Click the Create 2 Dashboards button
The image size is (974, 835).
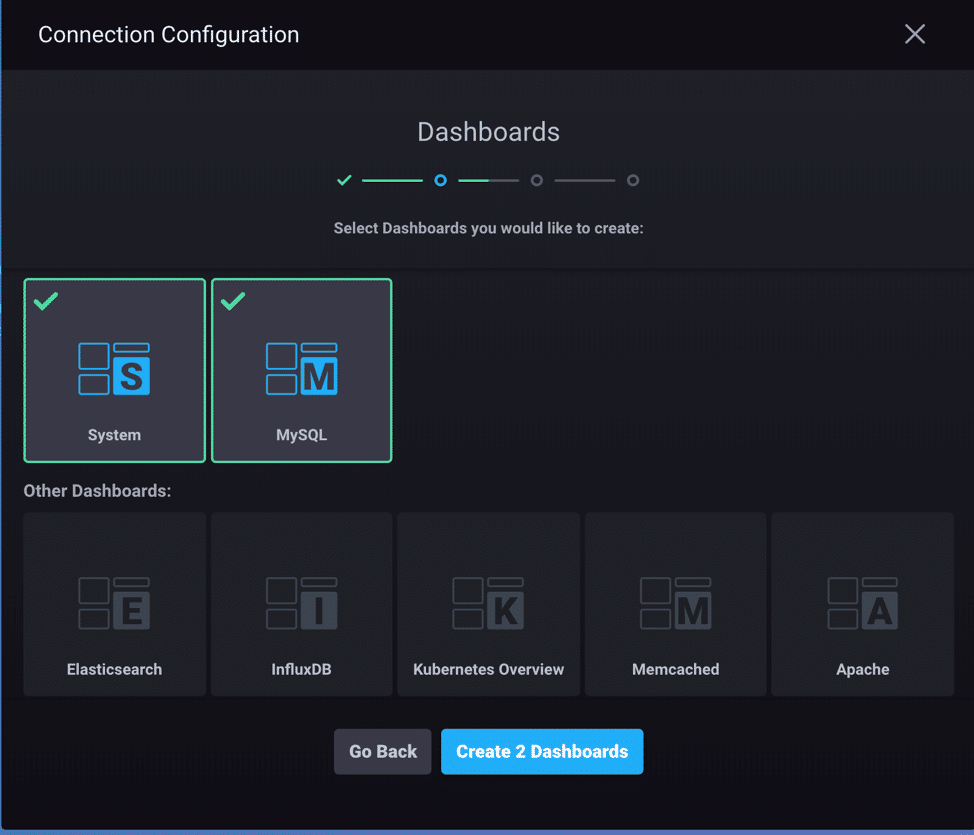(x=542, y=752)
